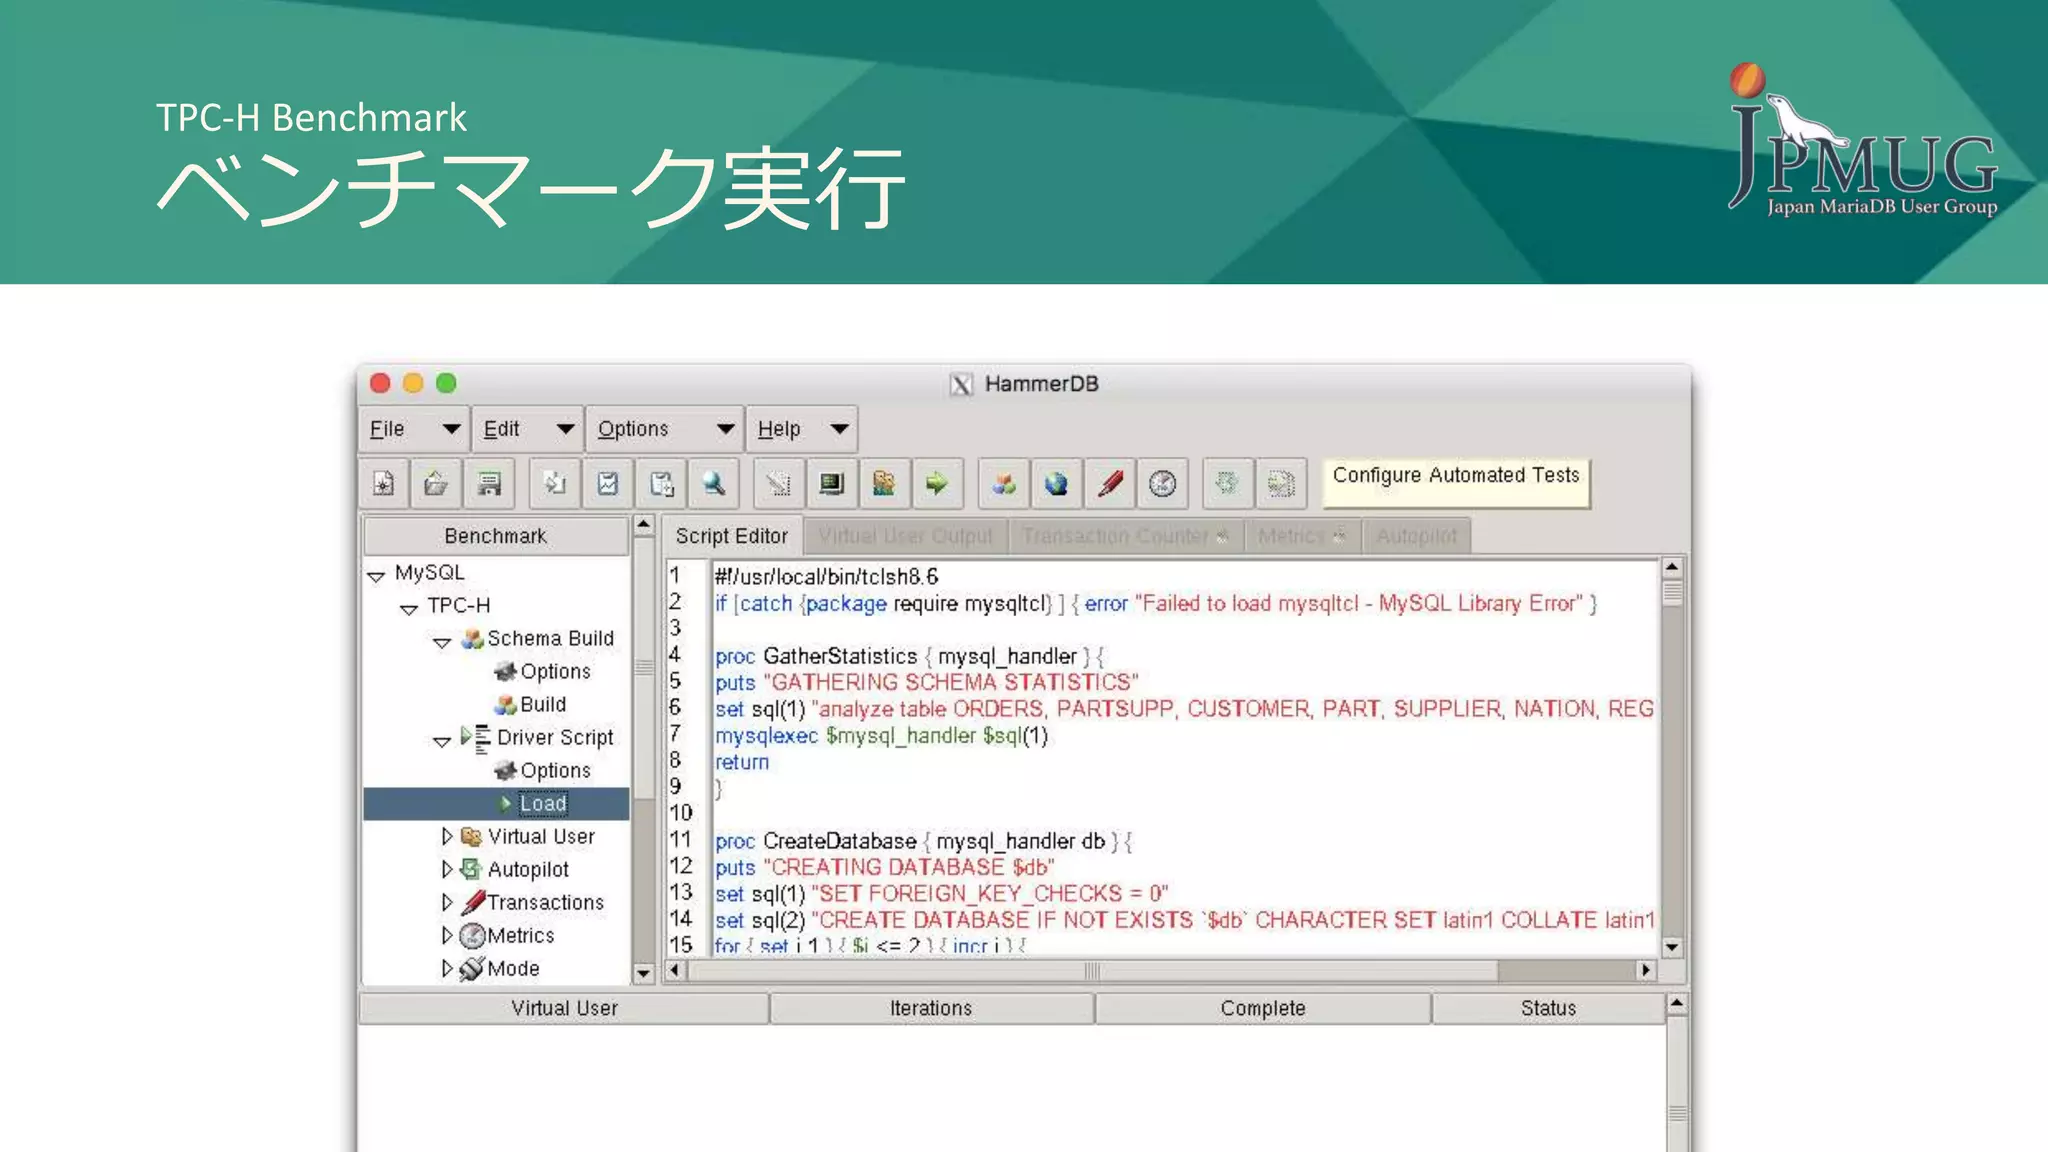Open the Autopilot tab

(1416, 536)
